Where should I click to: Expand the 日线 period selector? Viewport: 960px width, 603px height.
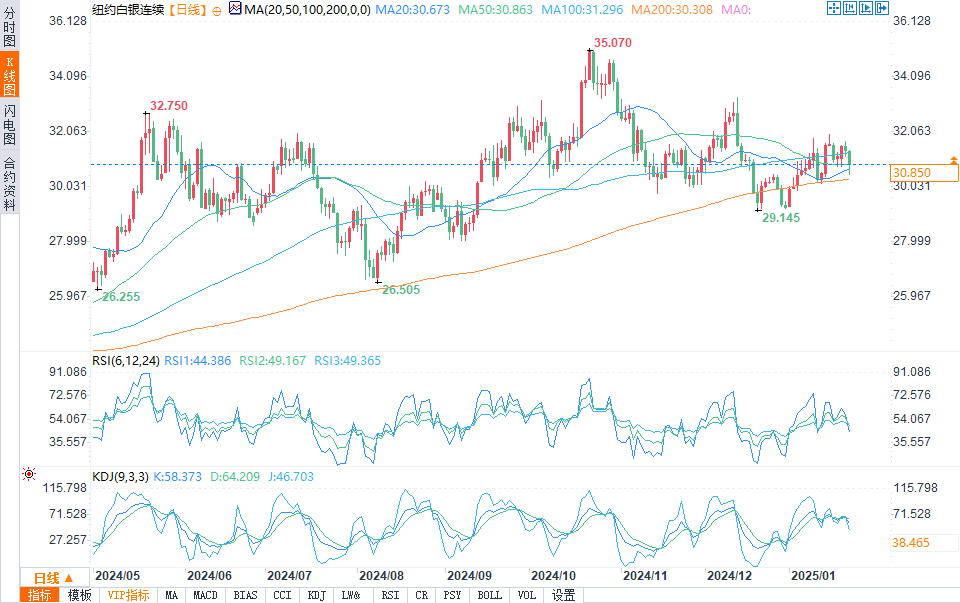click(54, 578)
